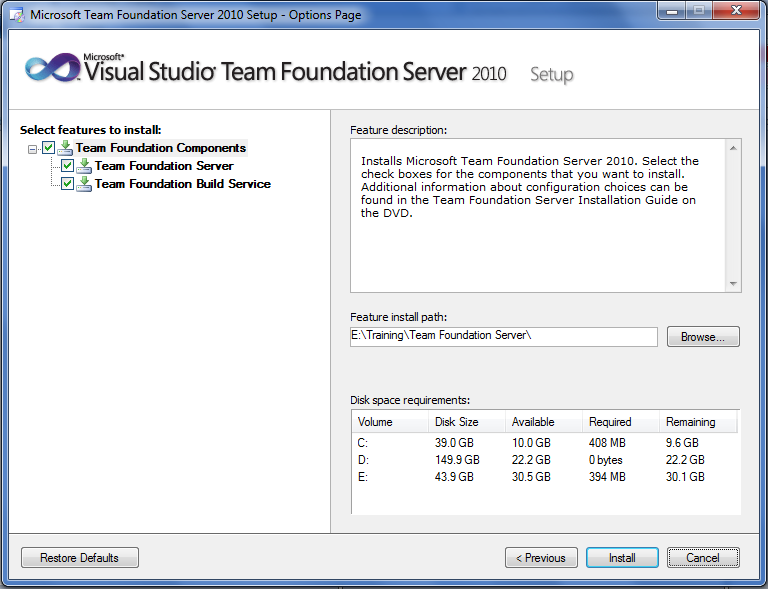Click the 149.9 GB disk size cell
Screen dimensions: 768x589
[457, 460]
